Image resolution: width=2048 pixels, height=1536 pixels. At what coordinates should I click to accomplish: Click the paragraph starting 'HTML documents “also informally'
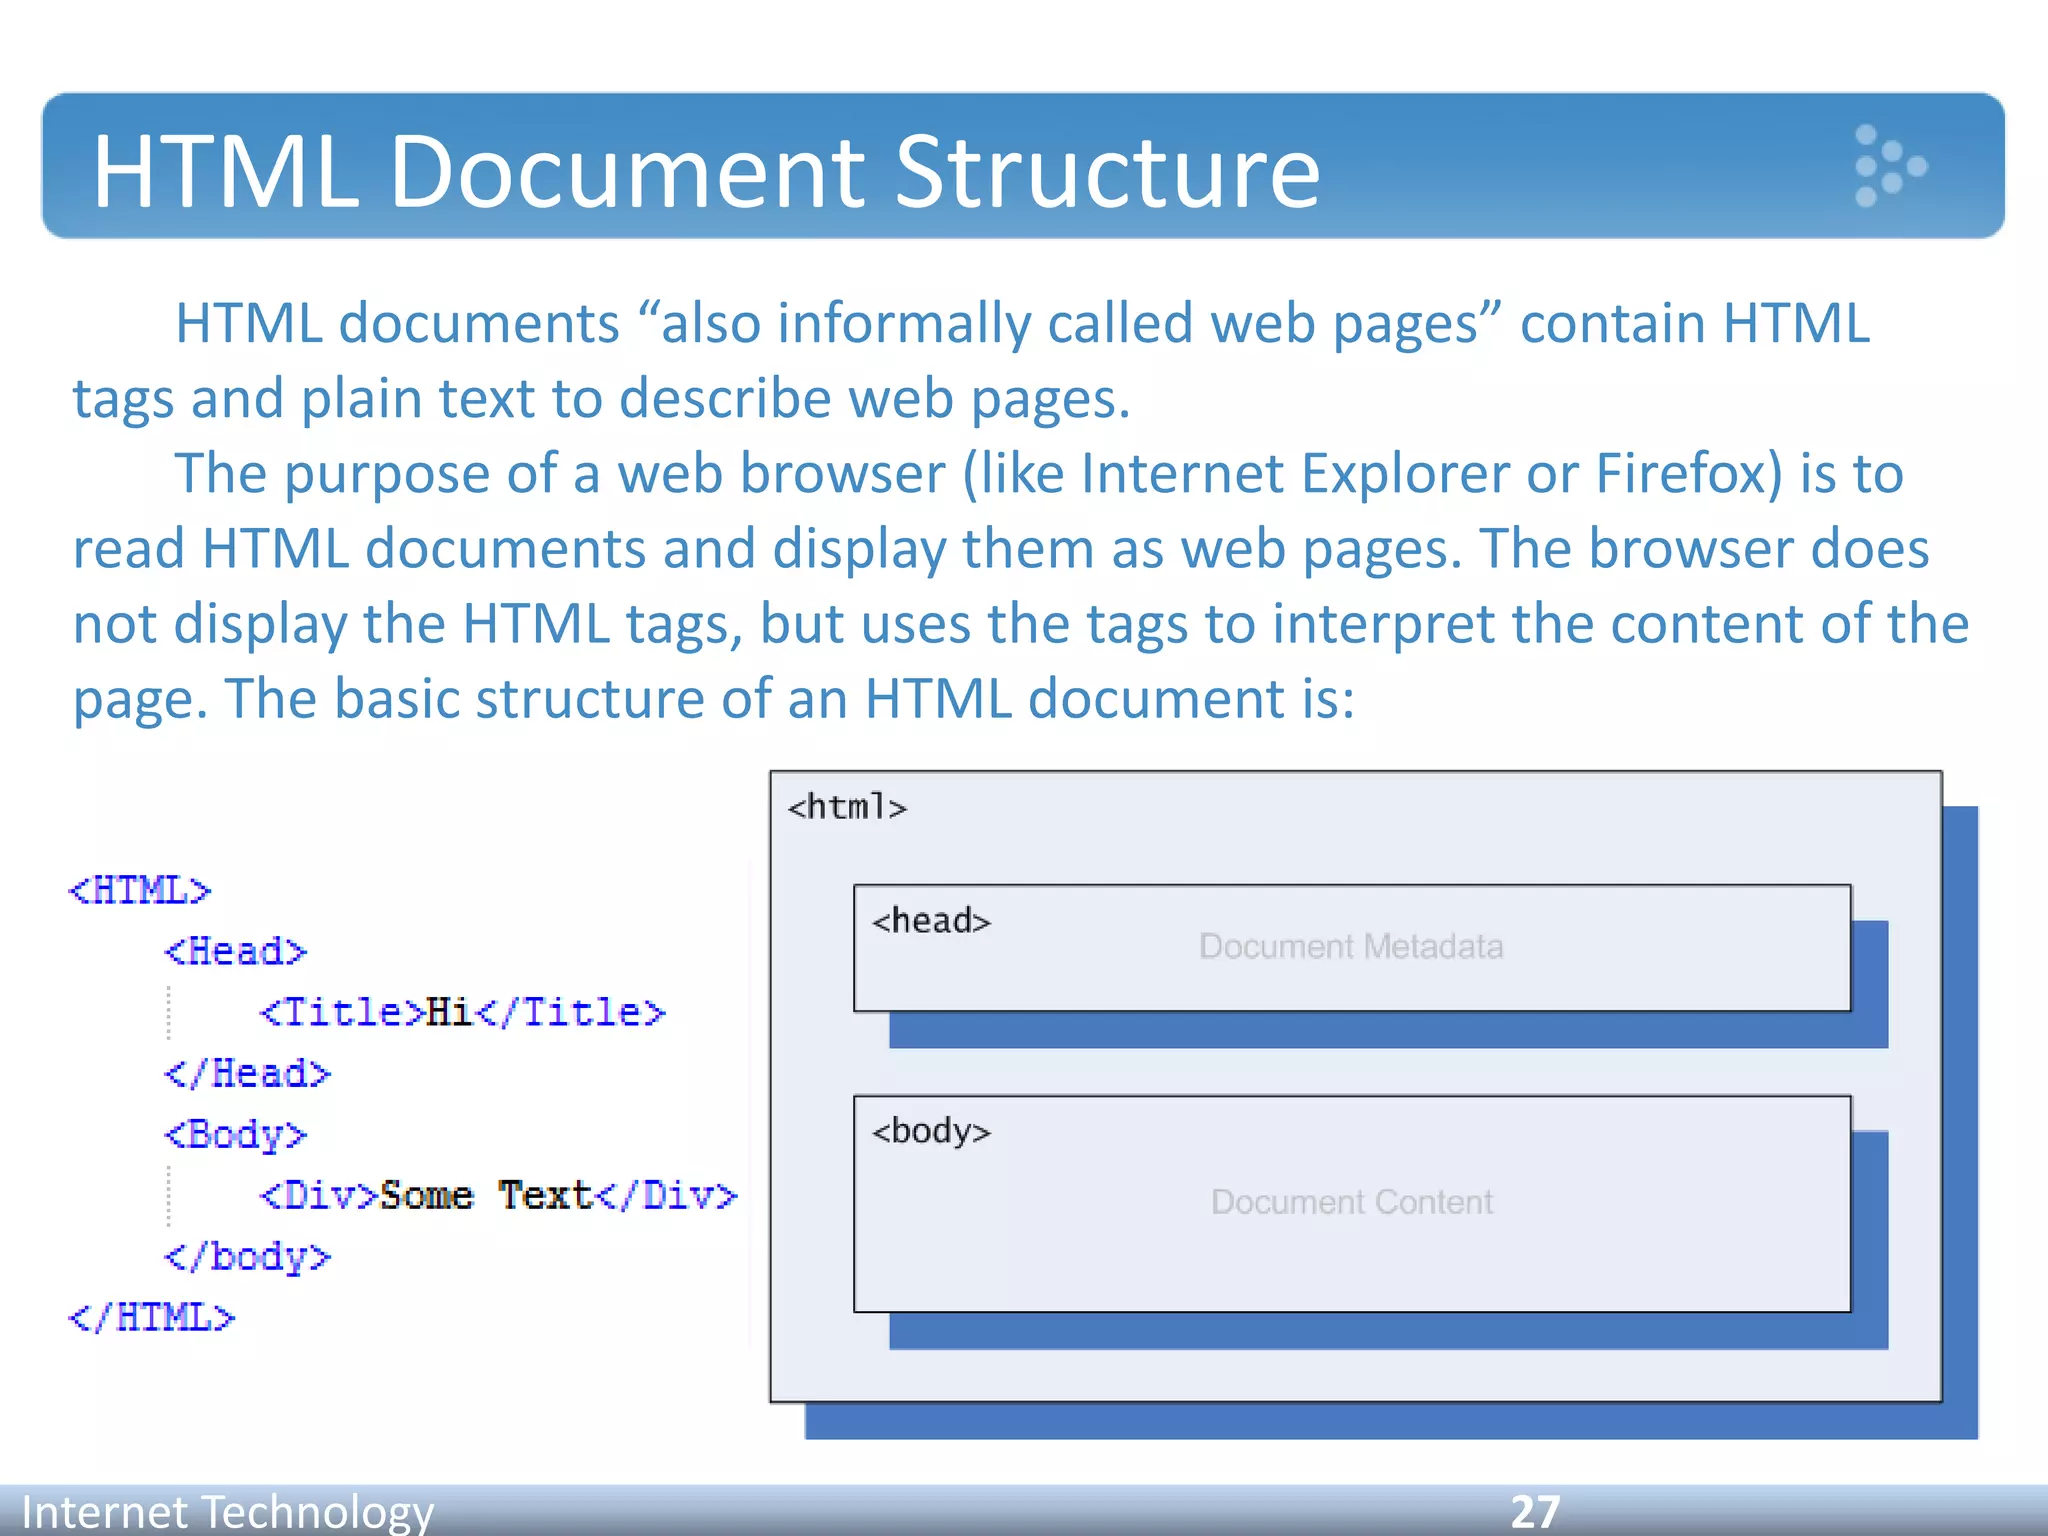[x=971, y=360]
